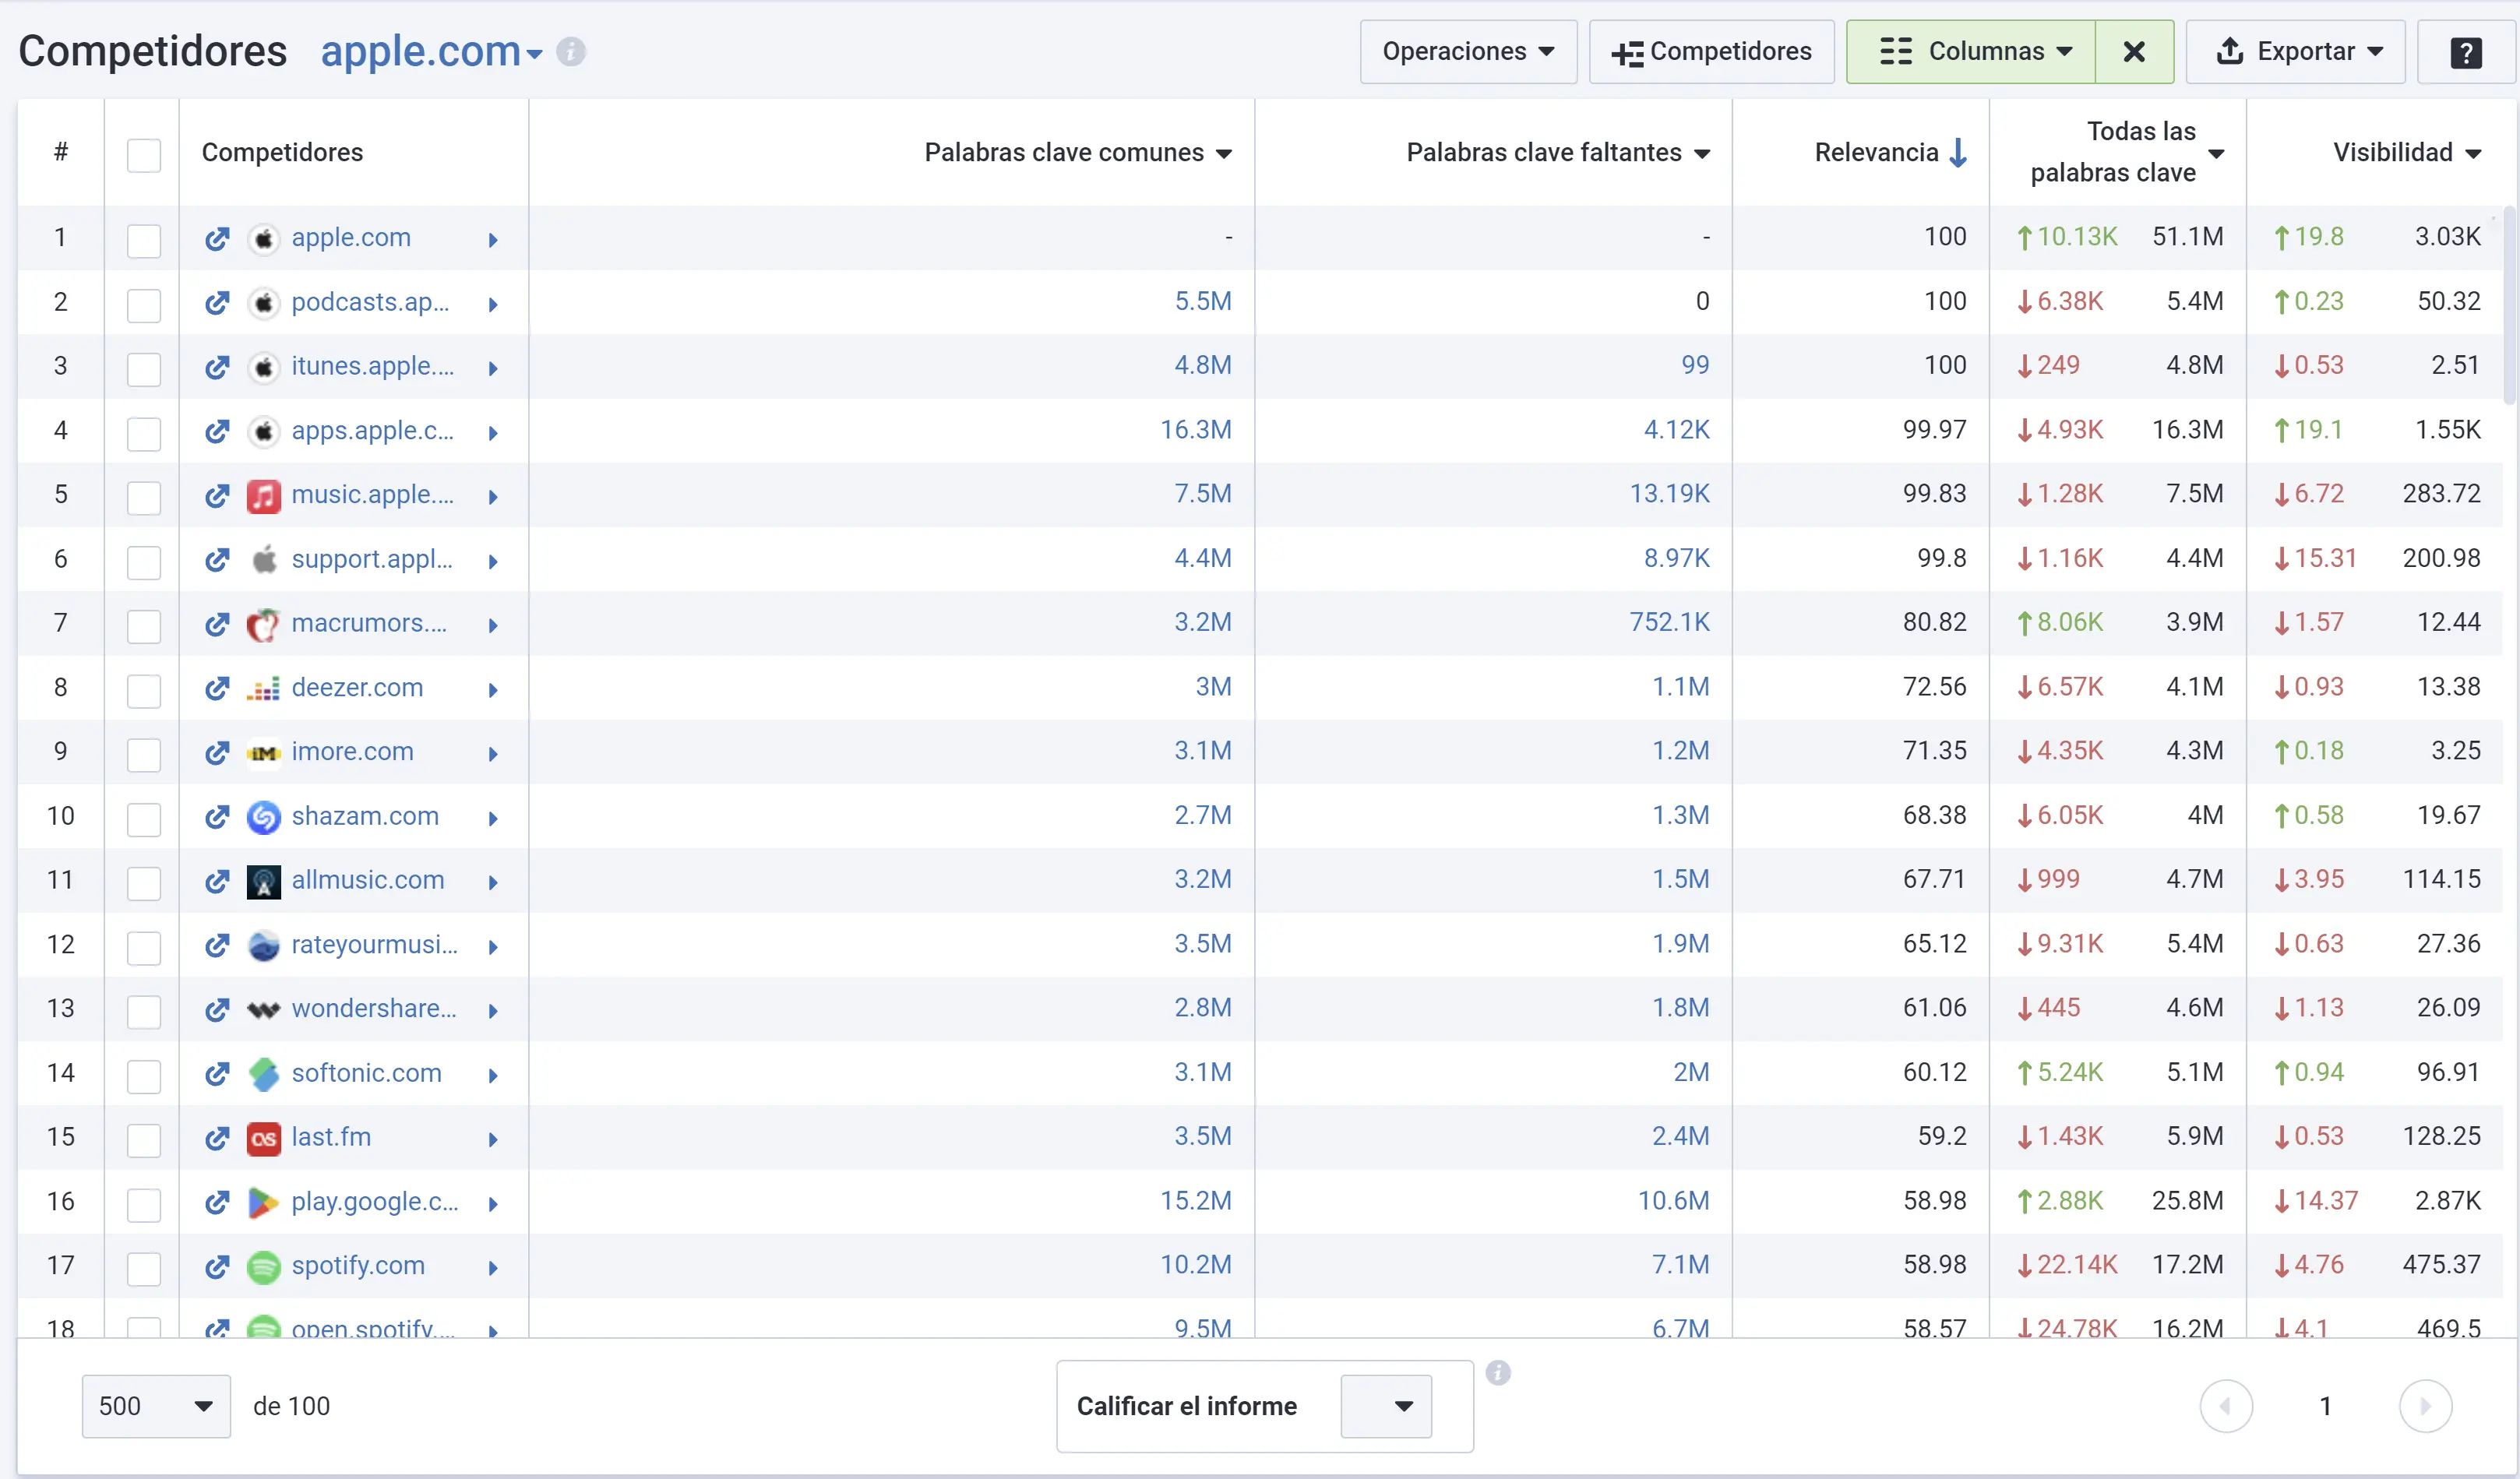
Task: Open external link icon for deezer.com row
Action: (x=217, y=688)
